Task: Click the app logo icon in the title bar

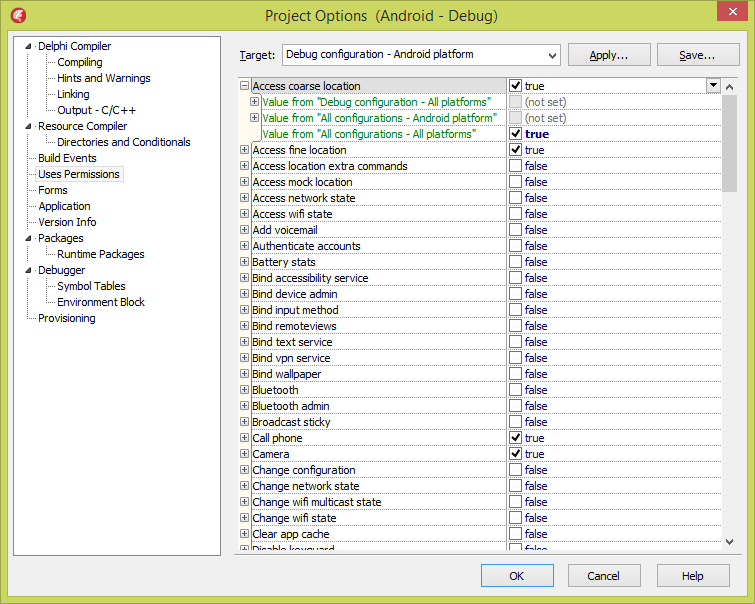Action: (18, 16)
